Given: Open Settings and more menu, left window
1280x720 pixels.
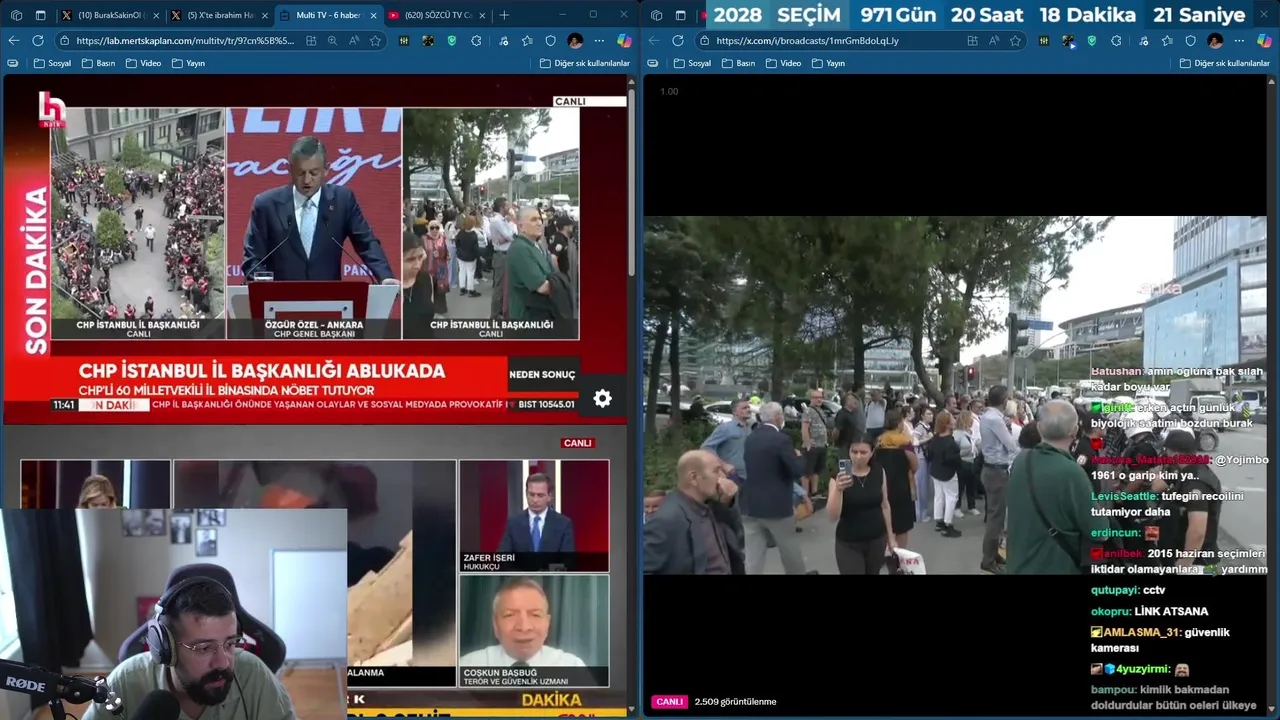Looking at the screenshot, I should click(599, 41).
